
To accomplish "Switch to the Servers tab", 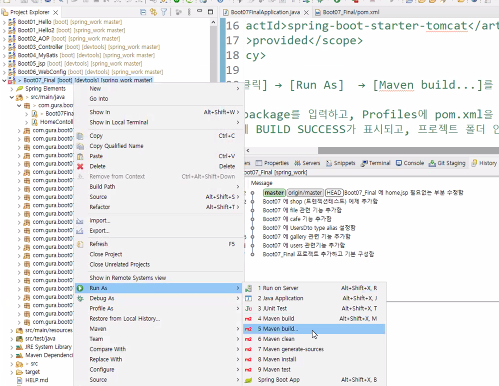I will click(x=307, y=163).
